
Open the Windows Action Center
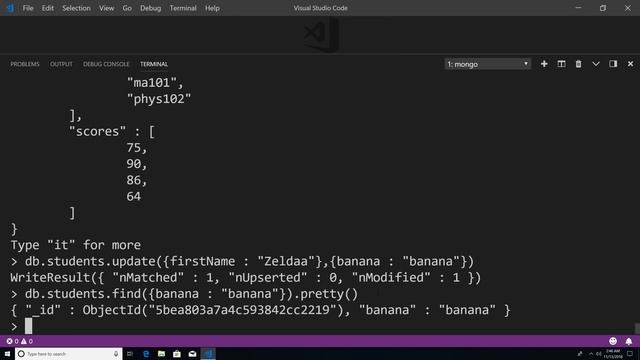coord(630,354)
